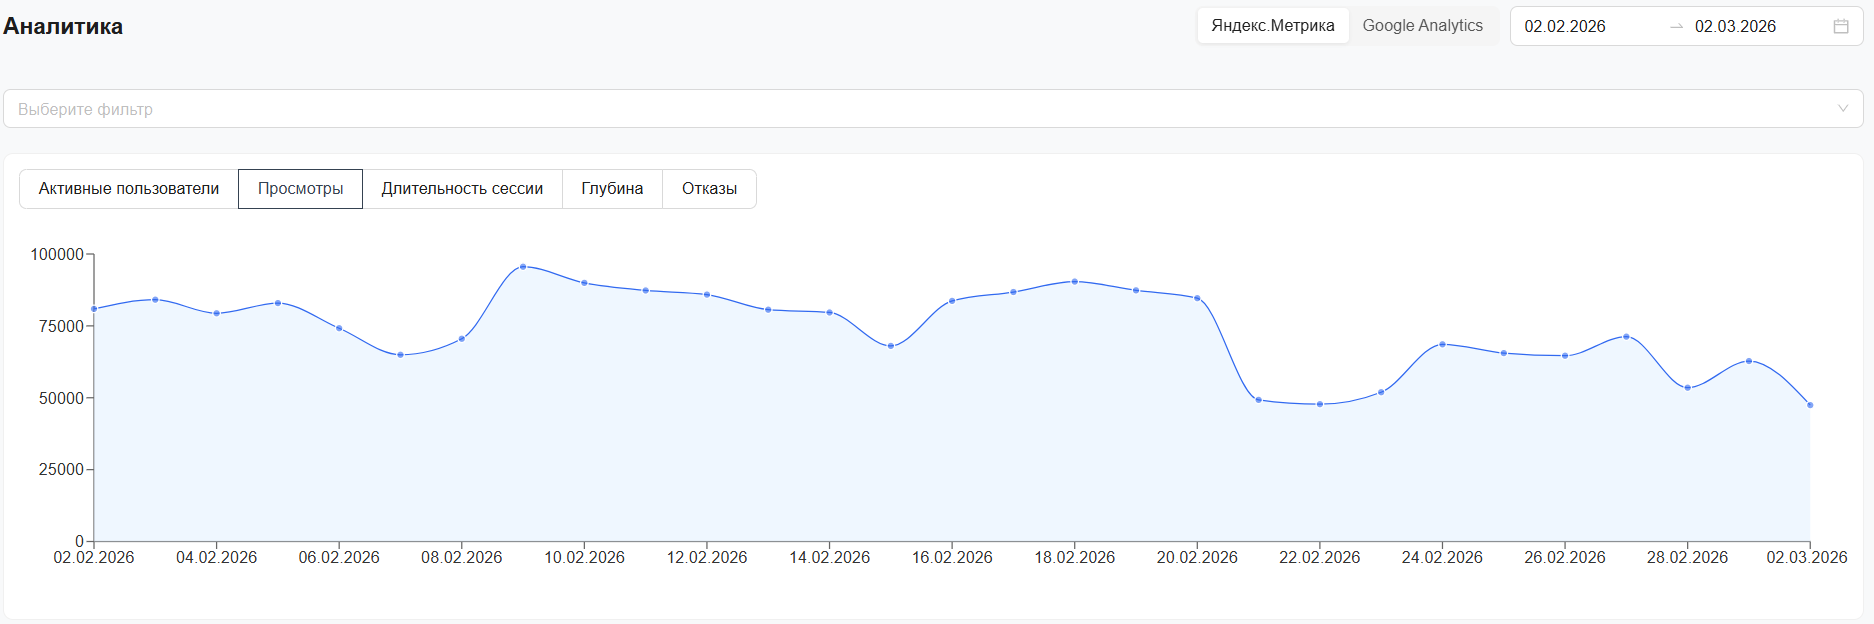Switch data source to Google Analytics

coord(1422,26)
